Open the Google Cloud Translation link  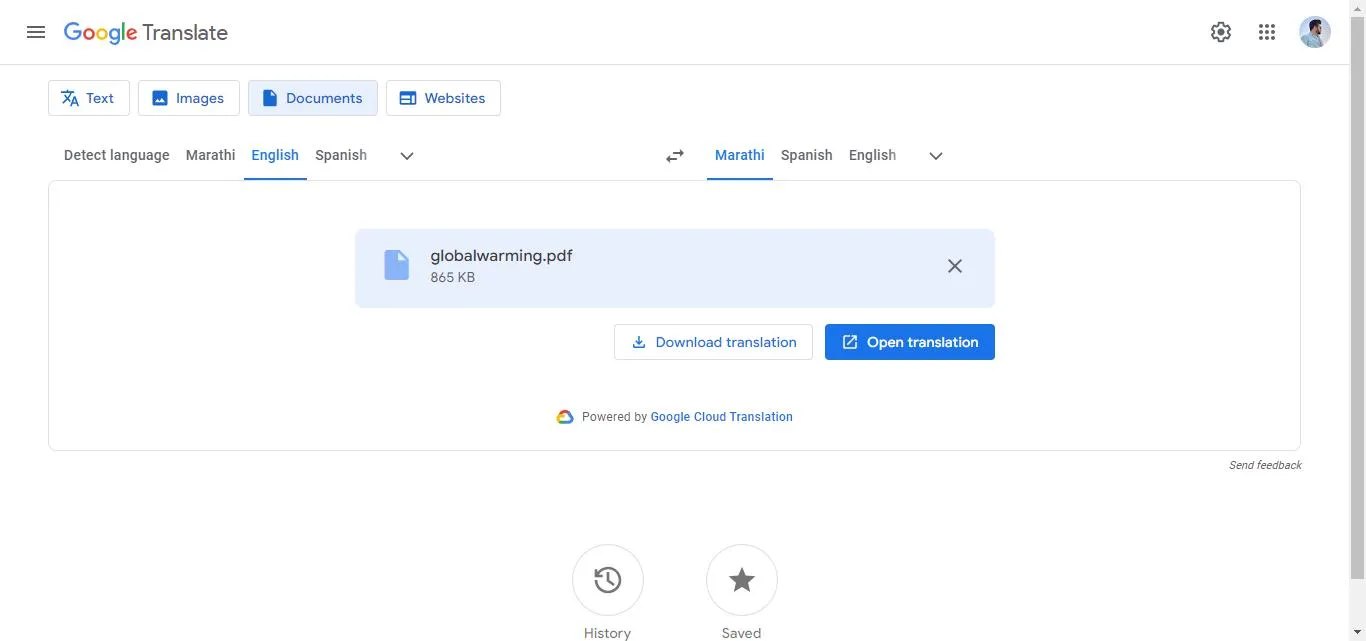click(721, 416)
